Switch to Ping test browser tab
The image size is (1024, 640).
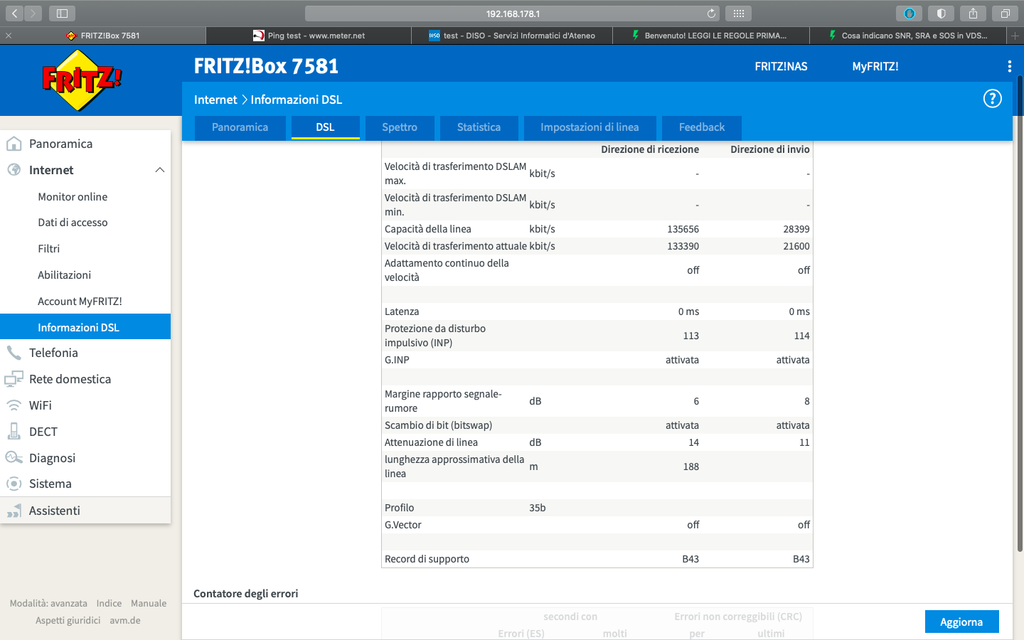click(x=308, y=35)
